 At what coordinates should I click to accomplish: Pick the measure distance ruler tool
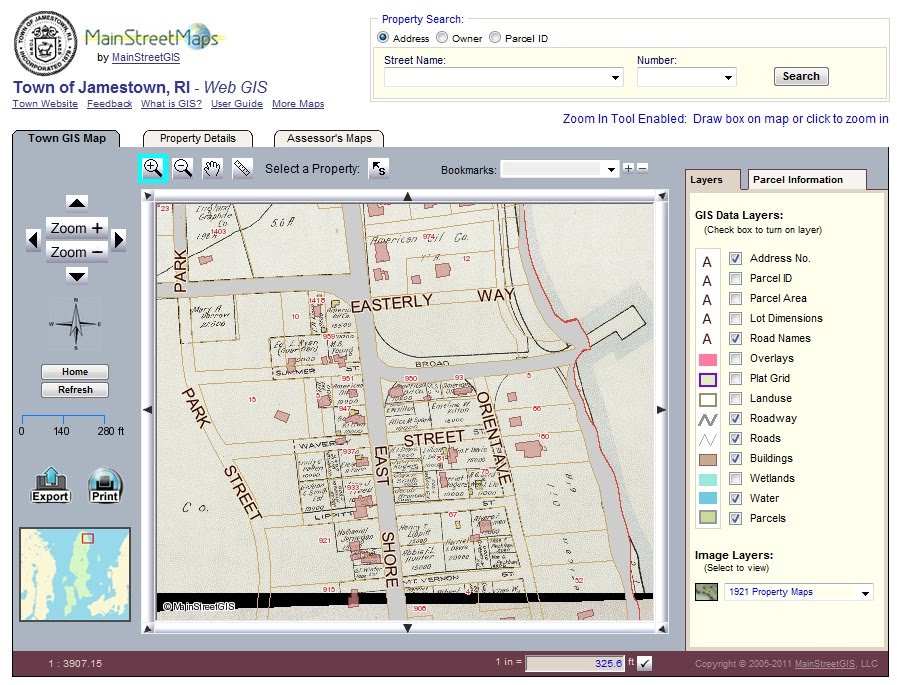[x=242, y=167]
